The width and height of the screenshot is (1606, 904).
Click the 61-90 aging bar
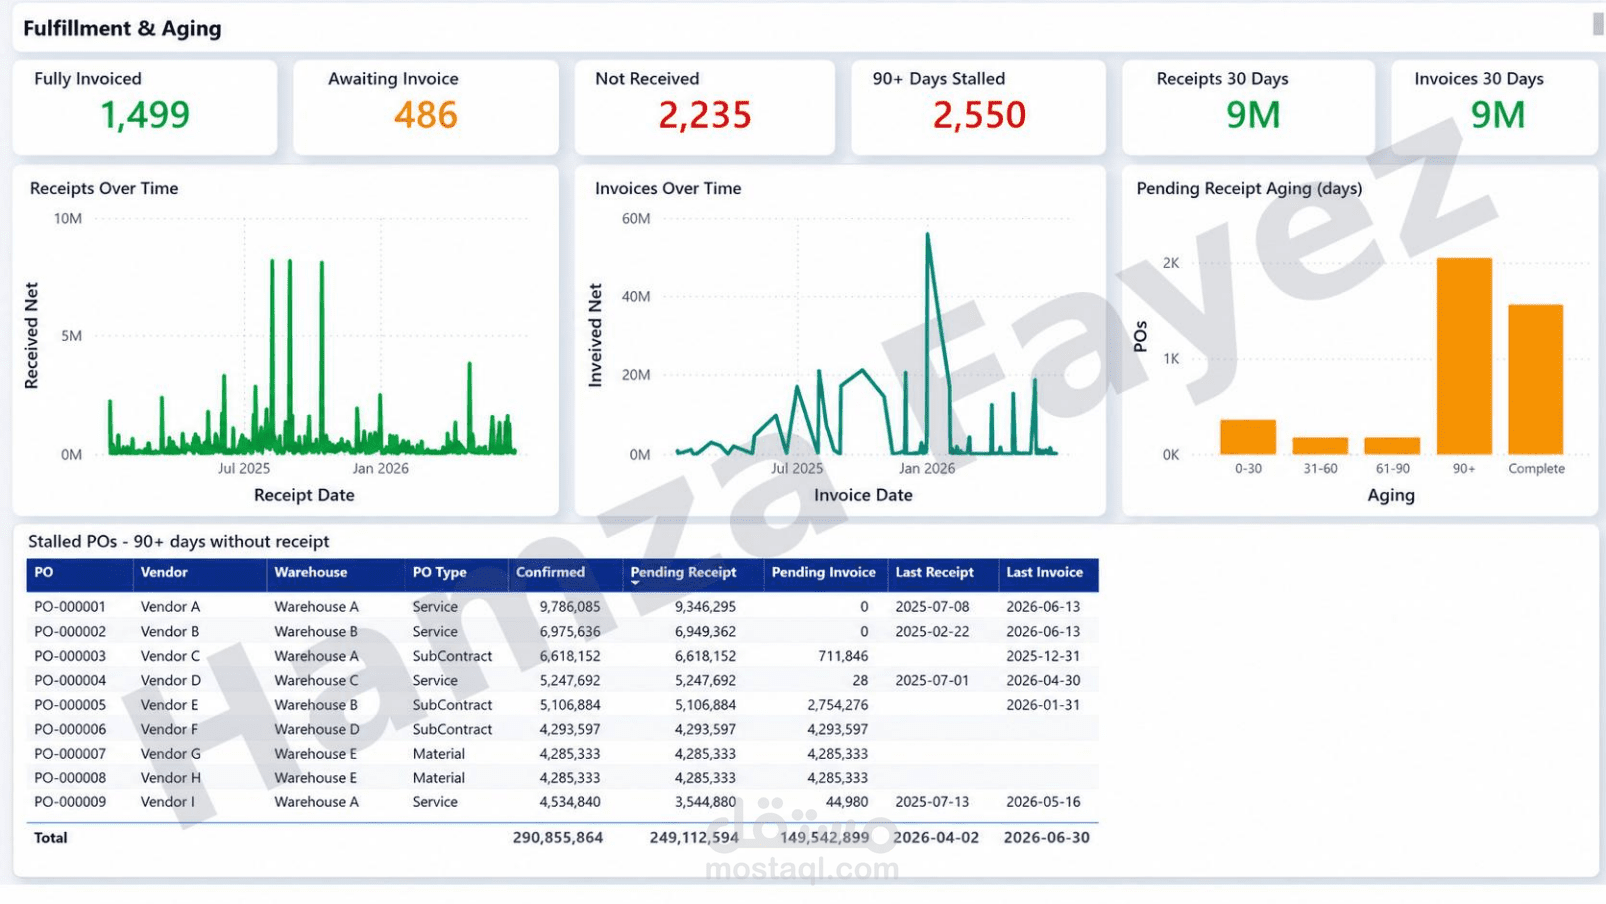click(1392, 446)
